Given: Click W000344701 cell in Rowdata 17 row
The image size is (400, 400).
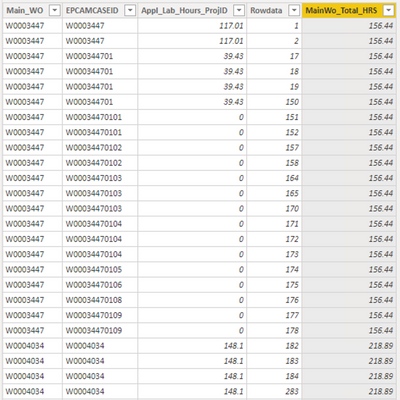Looking at the screenshot, I should [x=100, y=56].
